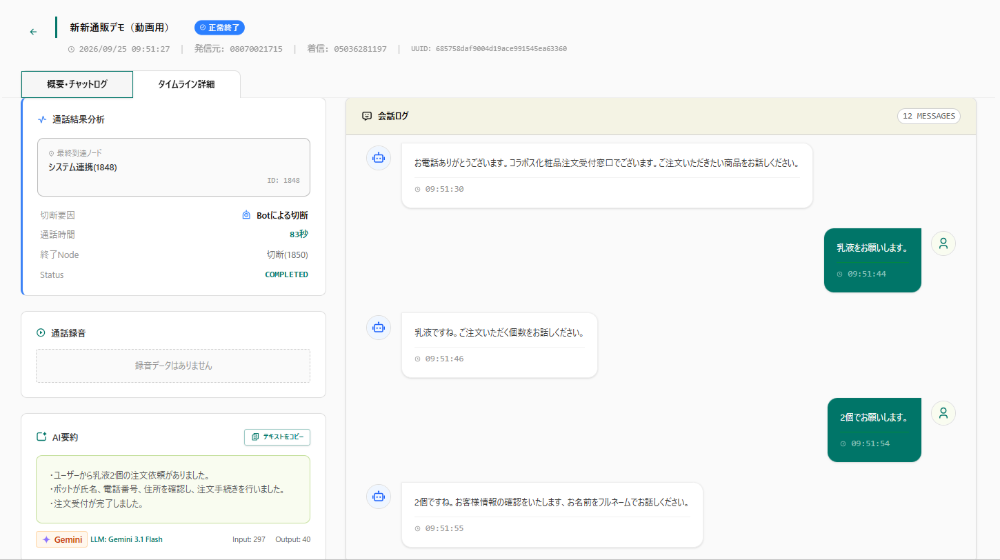Click user avatar next to 乳液をお願いします
Image resolution: width=1000 pixels, height=560 pixels.
pyautogui.click(x=943, y=243)
